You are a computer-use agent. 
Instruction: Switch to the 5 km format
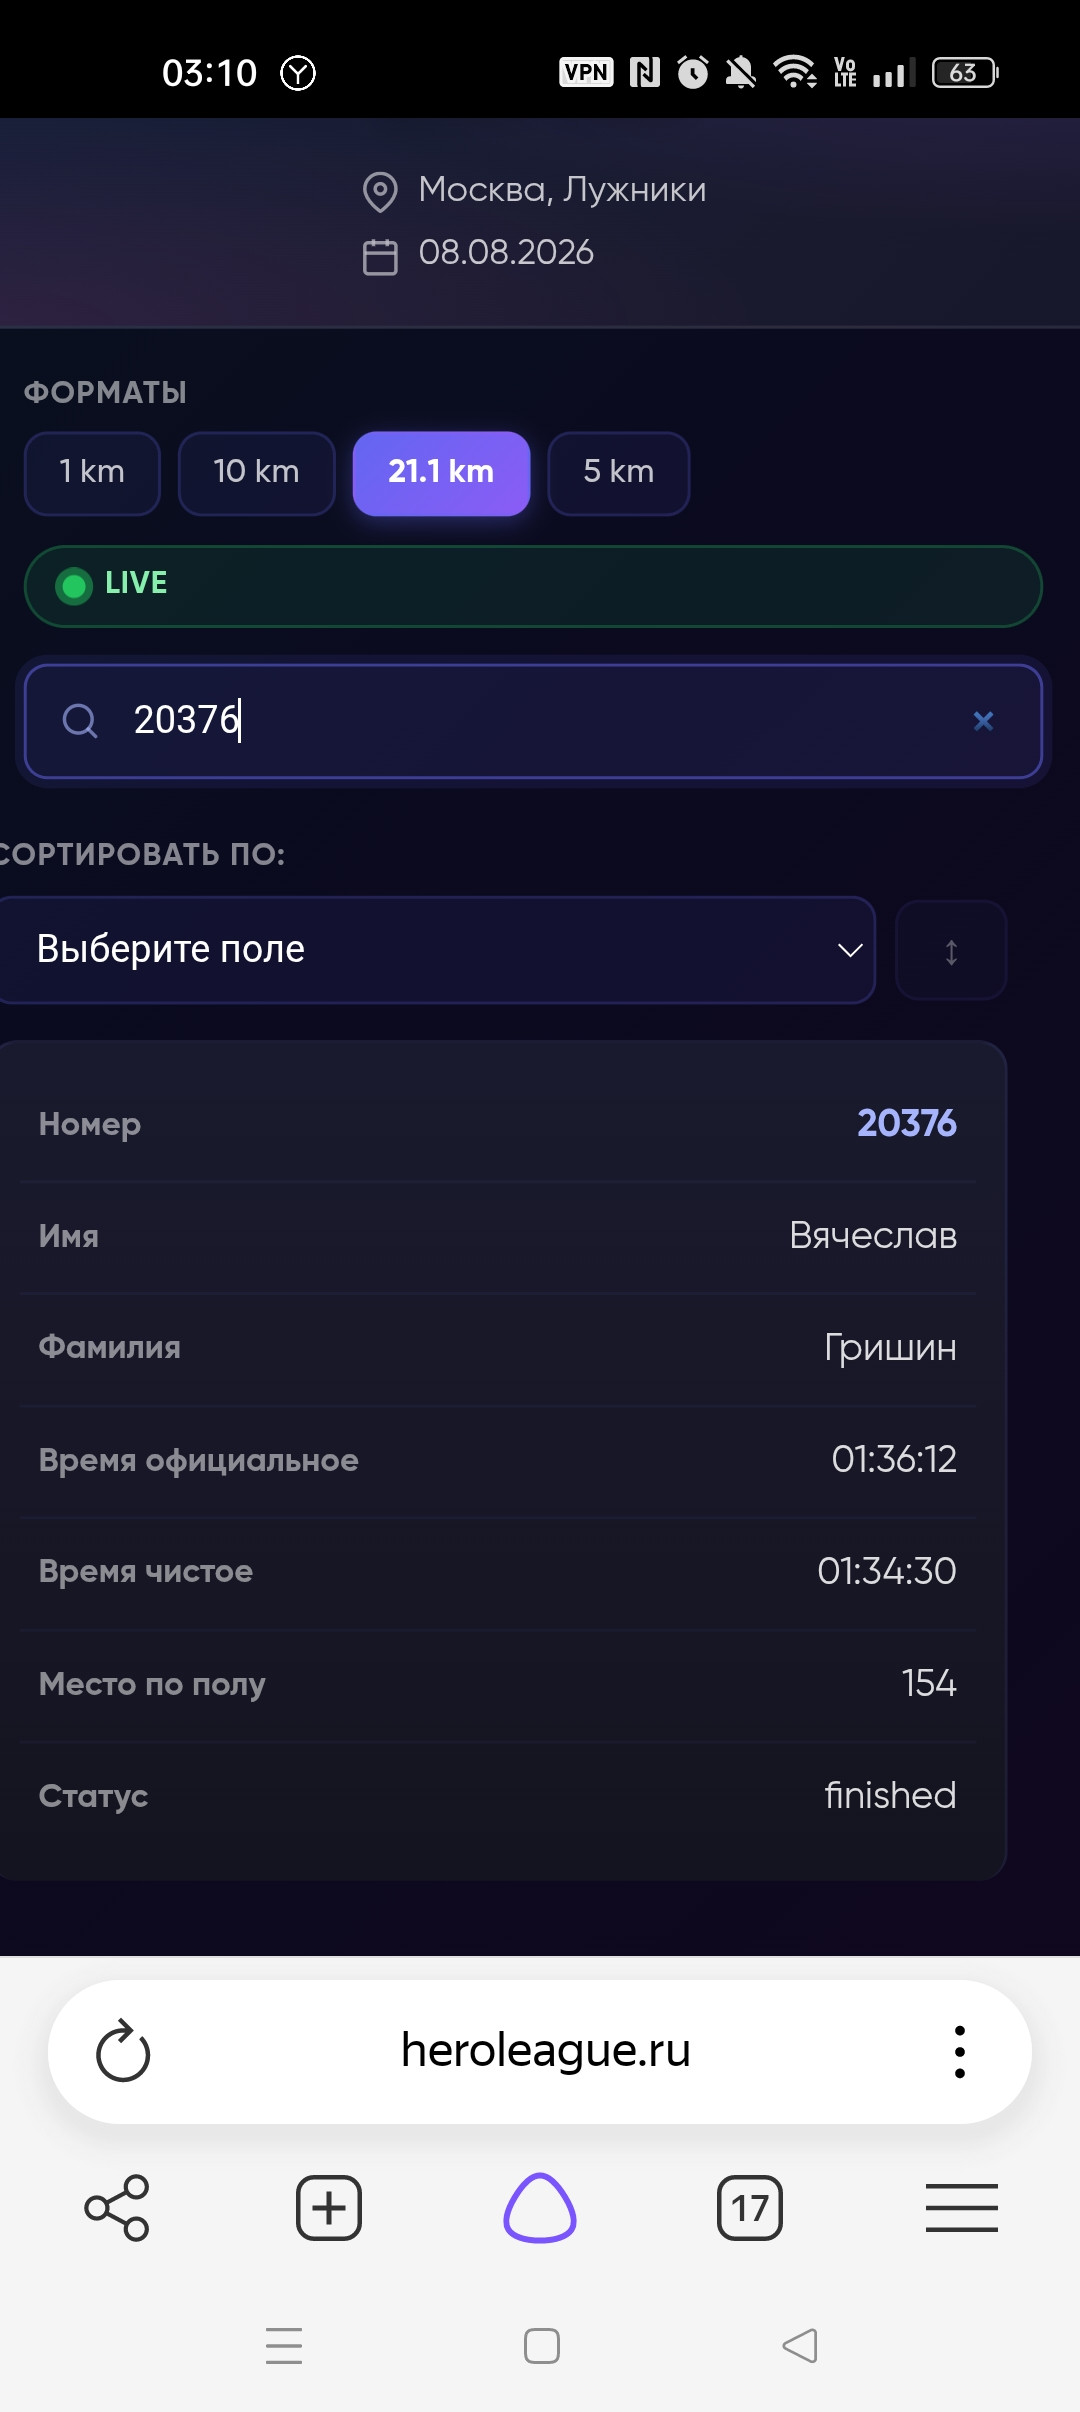click(619, 473)
